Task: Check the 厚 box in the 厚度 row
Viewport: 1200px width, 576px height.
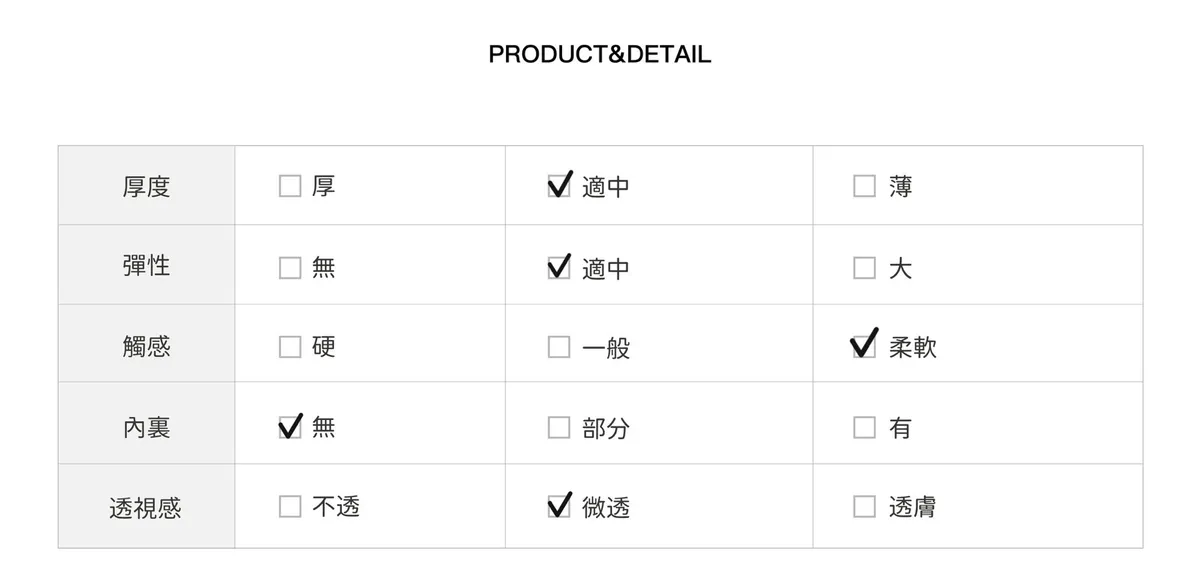Action: (290, 187)
